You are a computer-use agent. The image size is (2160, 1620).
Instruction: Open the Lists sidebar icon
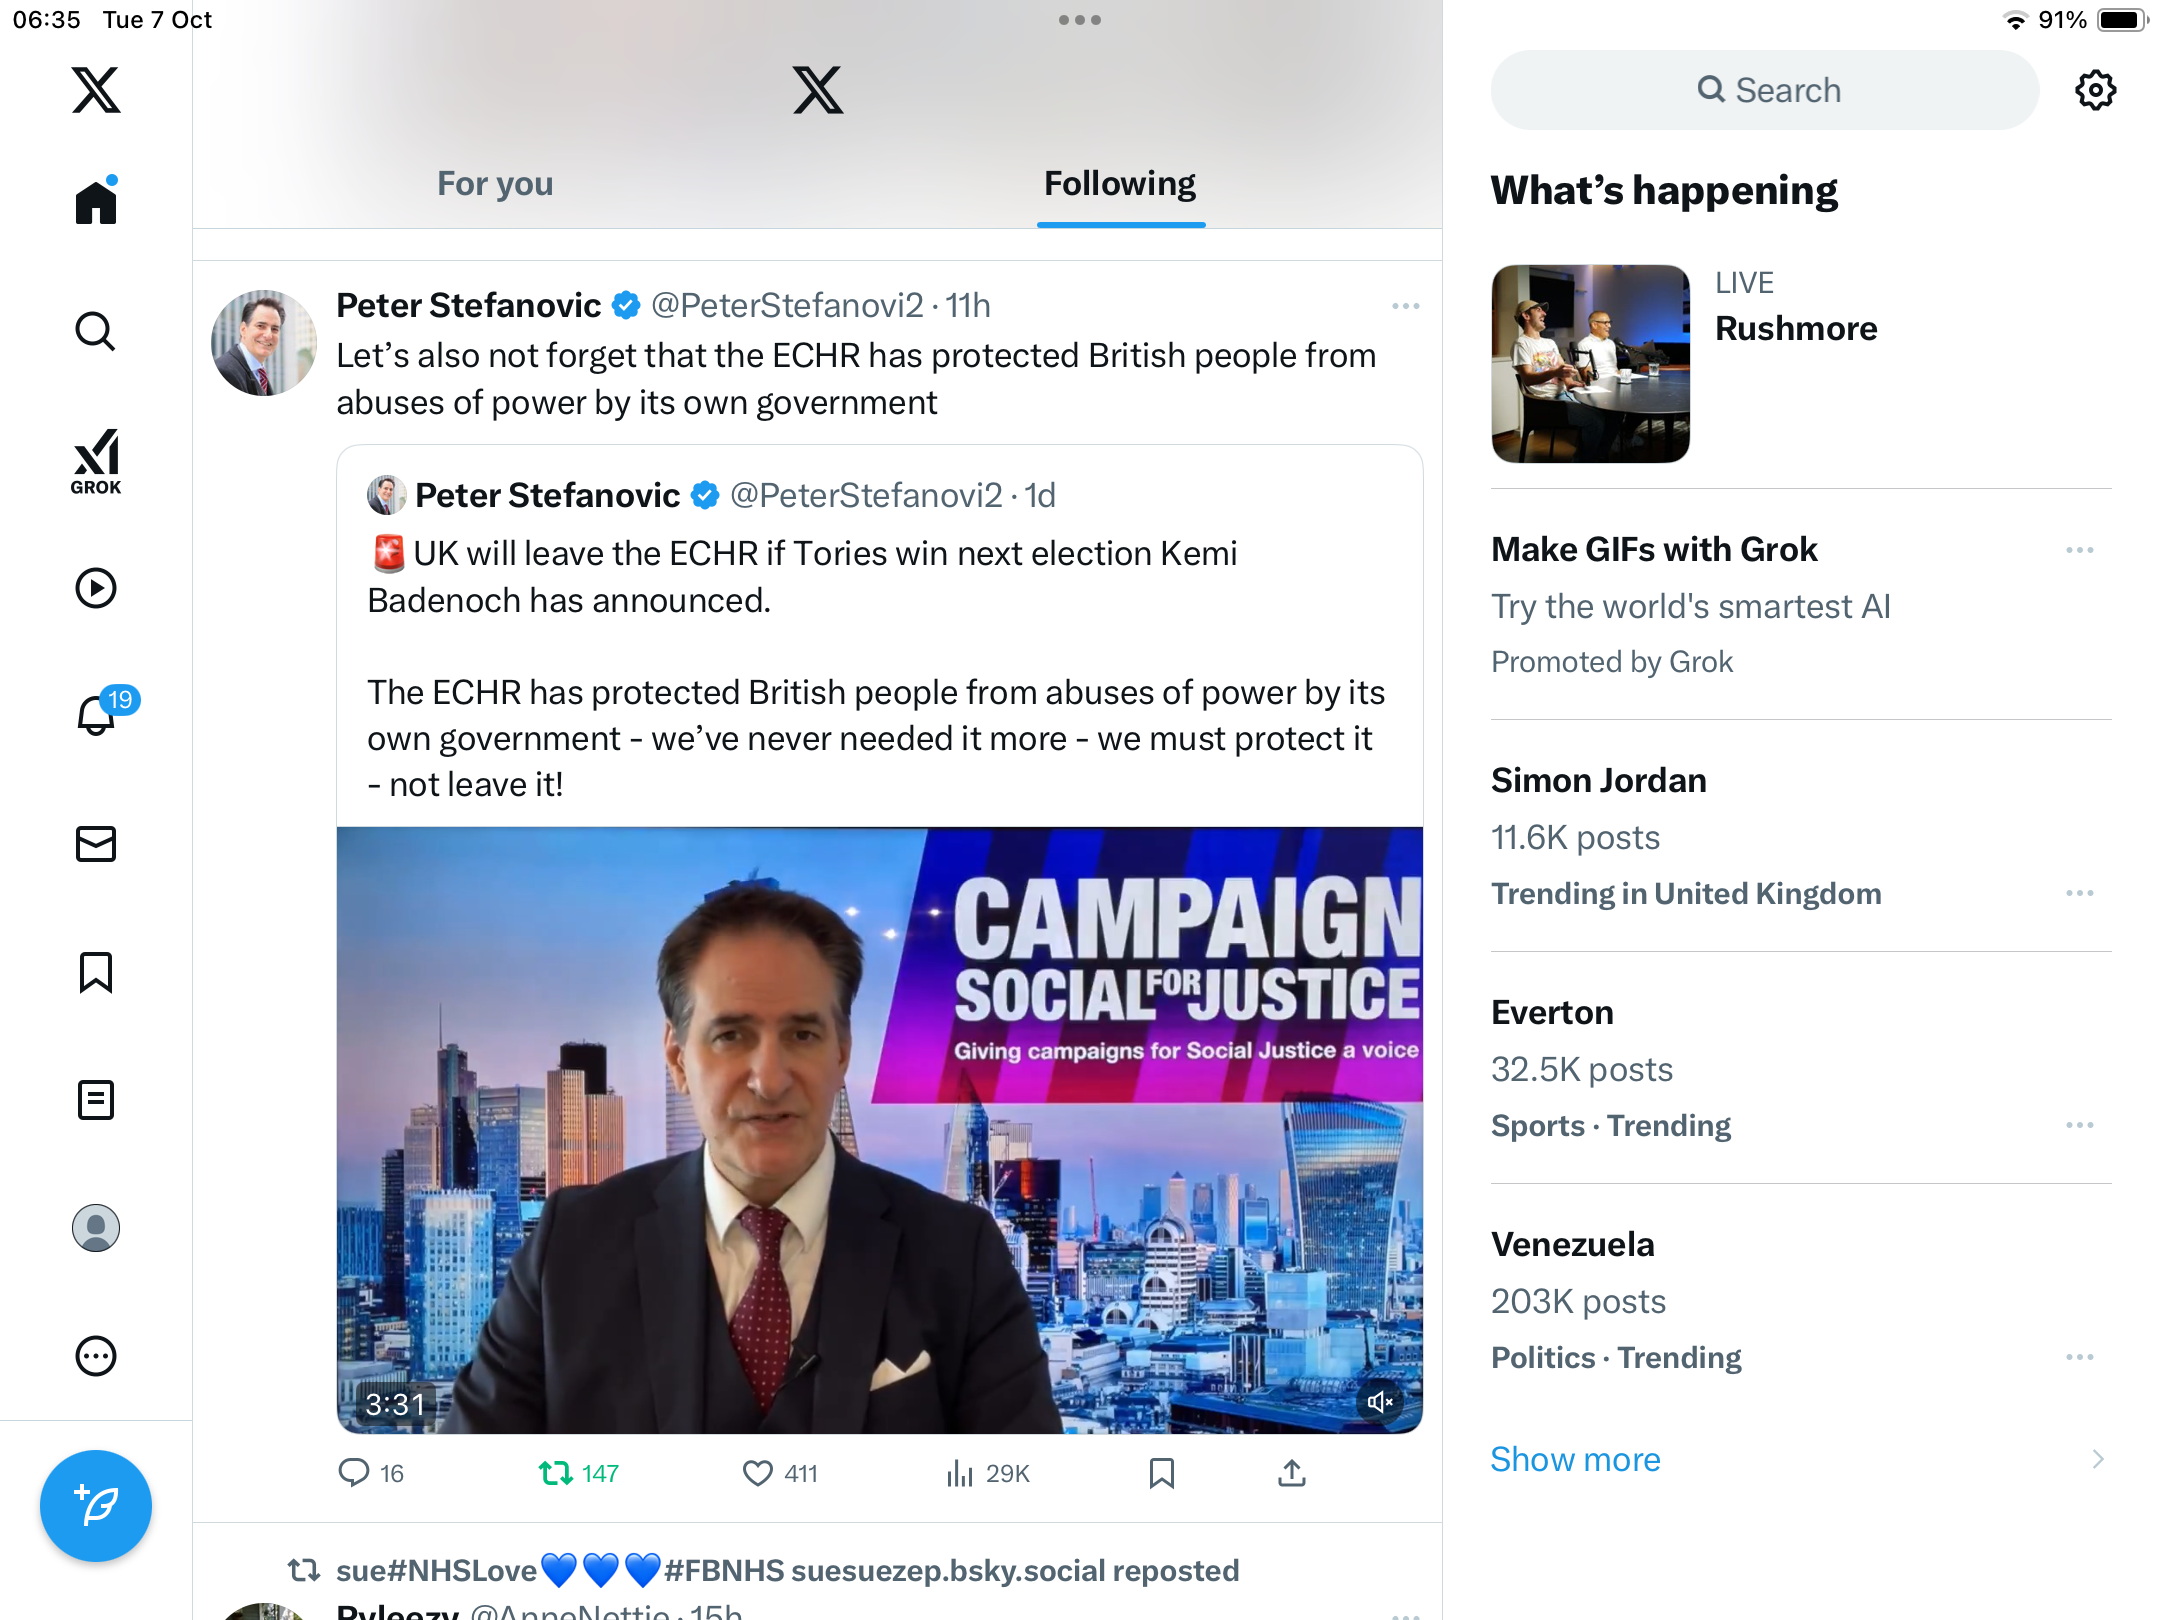96,1100
